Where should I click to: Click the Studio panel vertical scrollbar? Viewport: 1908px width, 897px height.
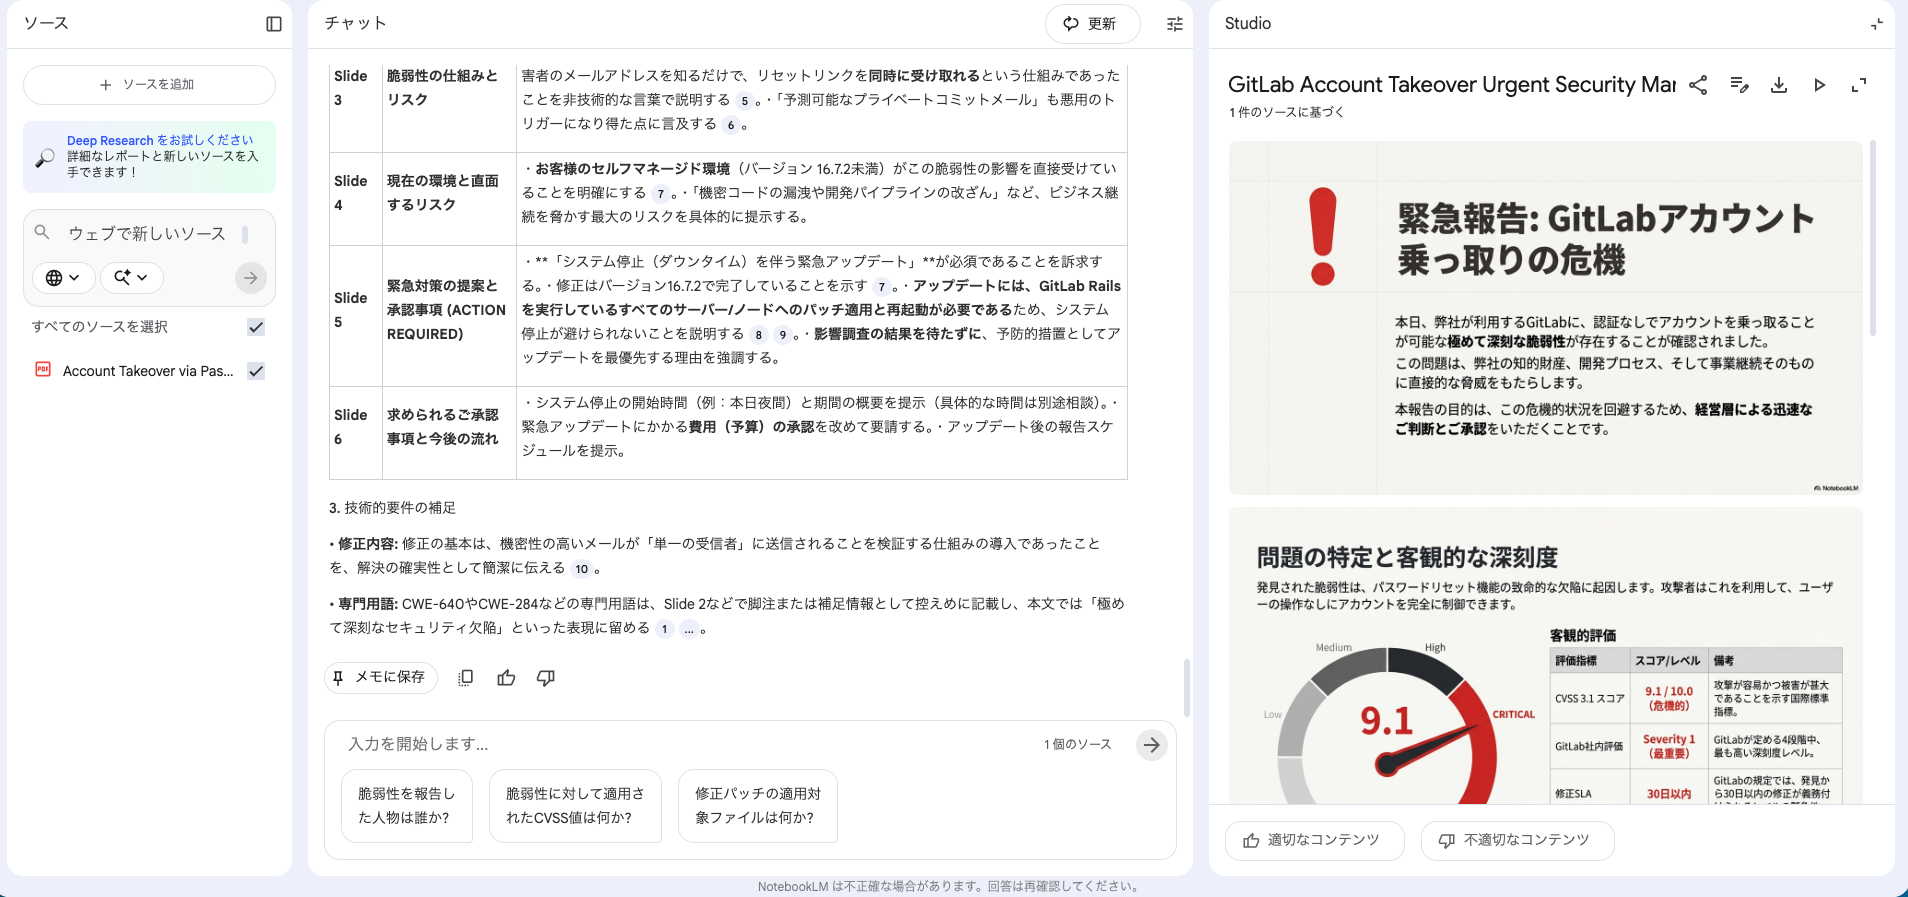1872,238
